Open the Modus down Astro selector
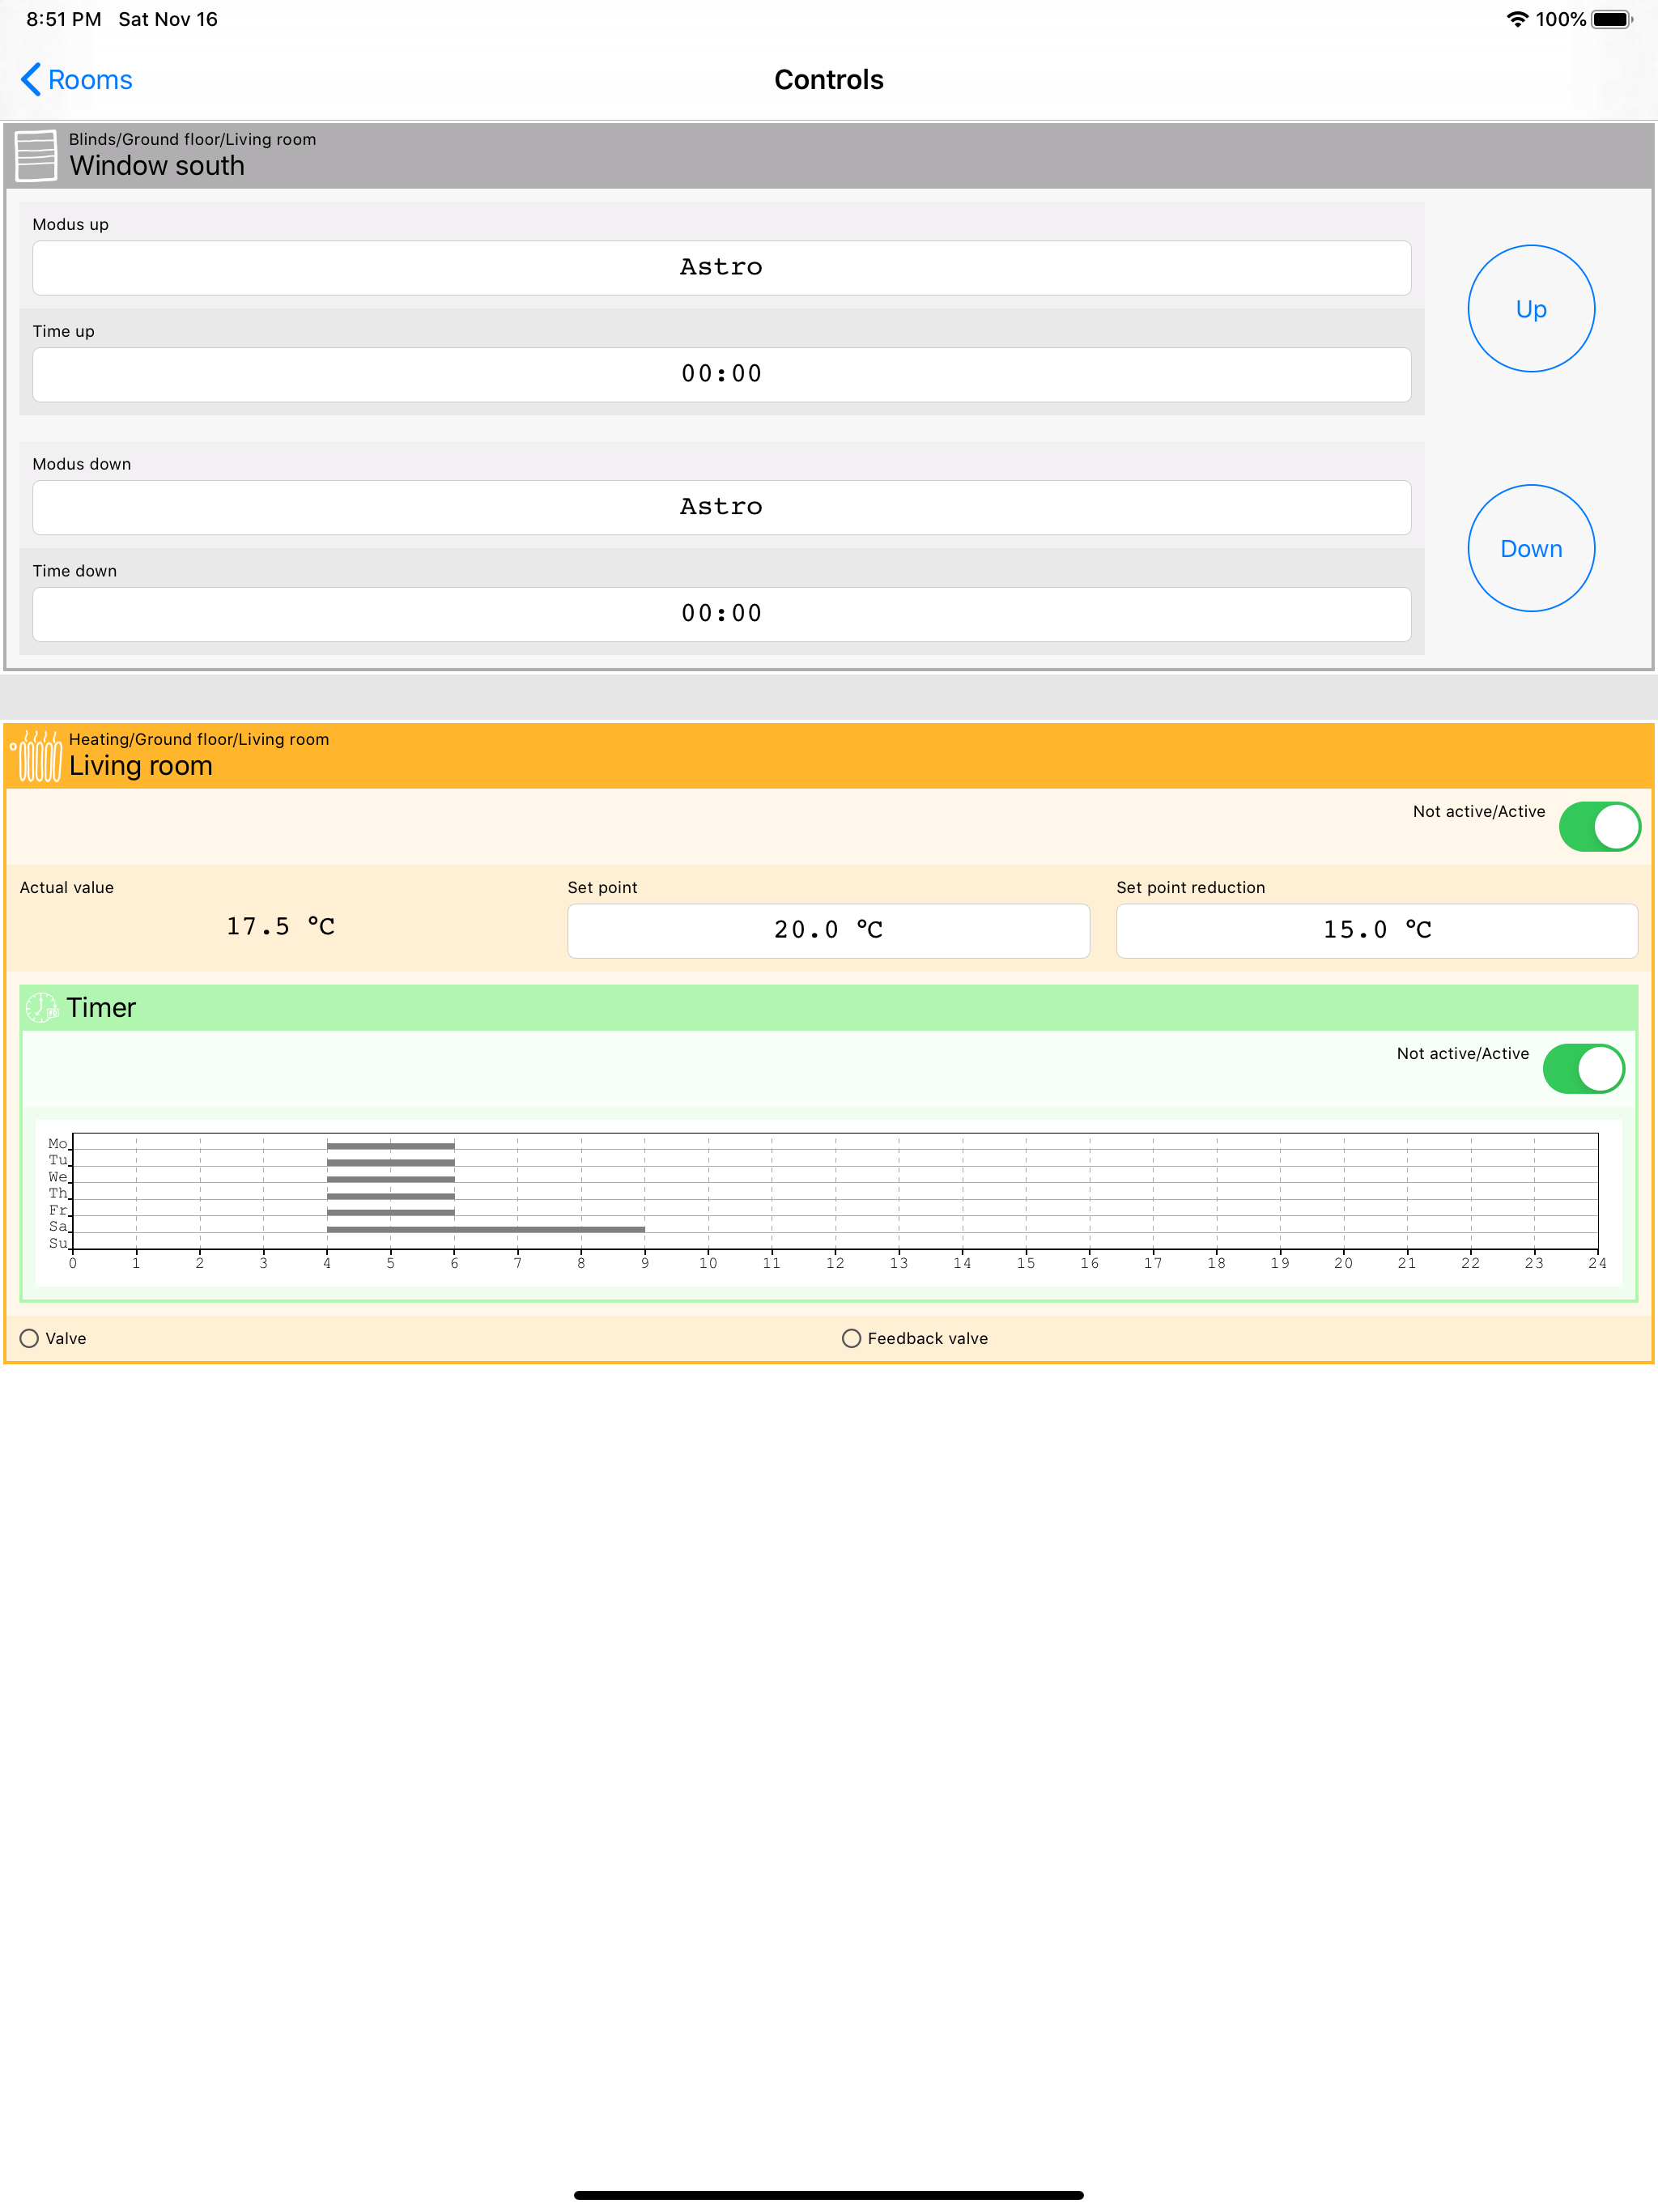Image resolution: width=1658 pixels, height=2212 pixels. [721, 507]
